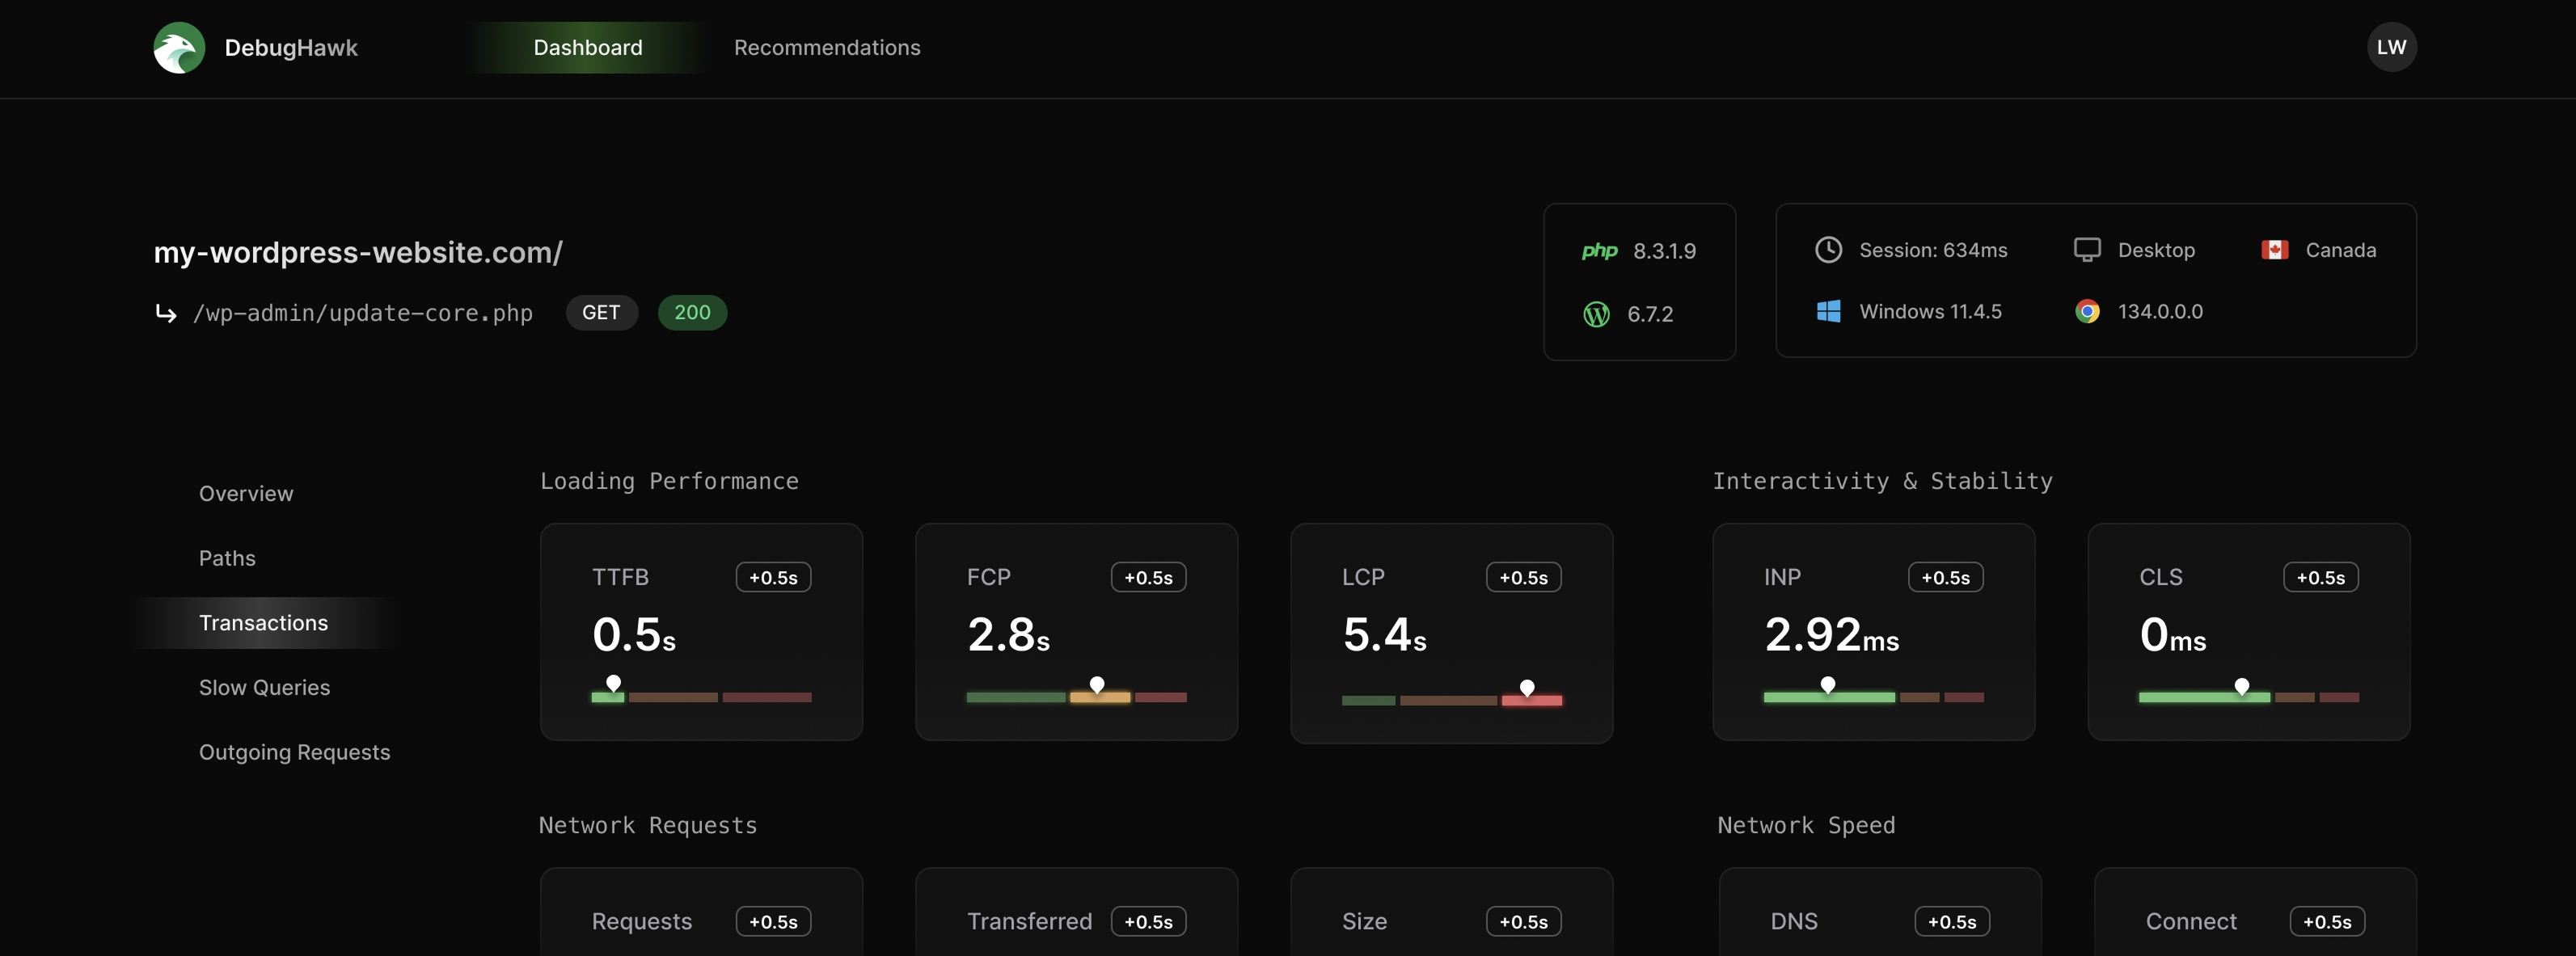
Task: Switch to the Dashboard tab
Action: [587, 47]
